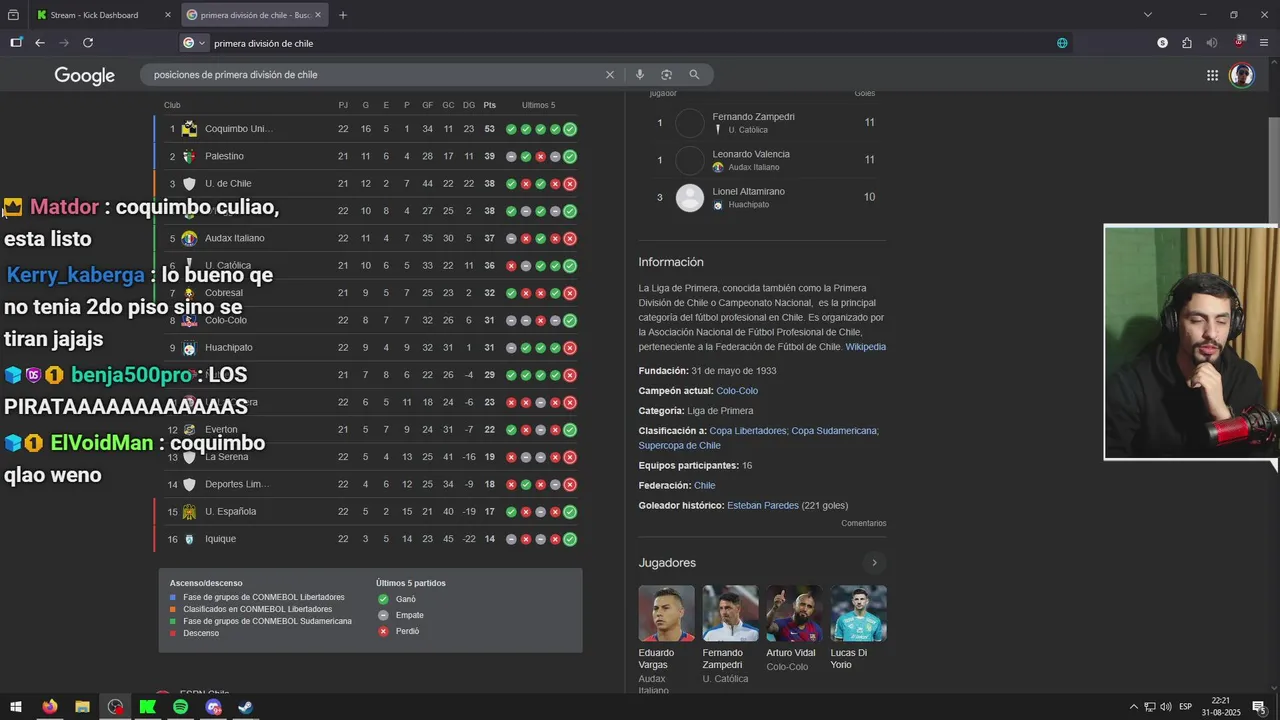This screenshot has height=720, width=1280.
Task: Click Audax Italiano crest icon
Action: [189, 239]
